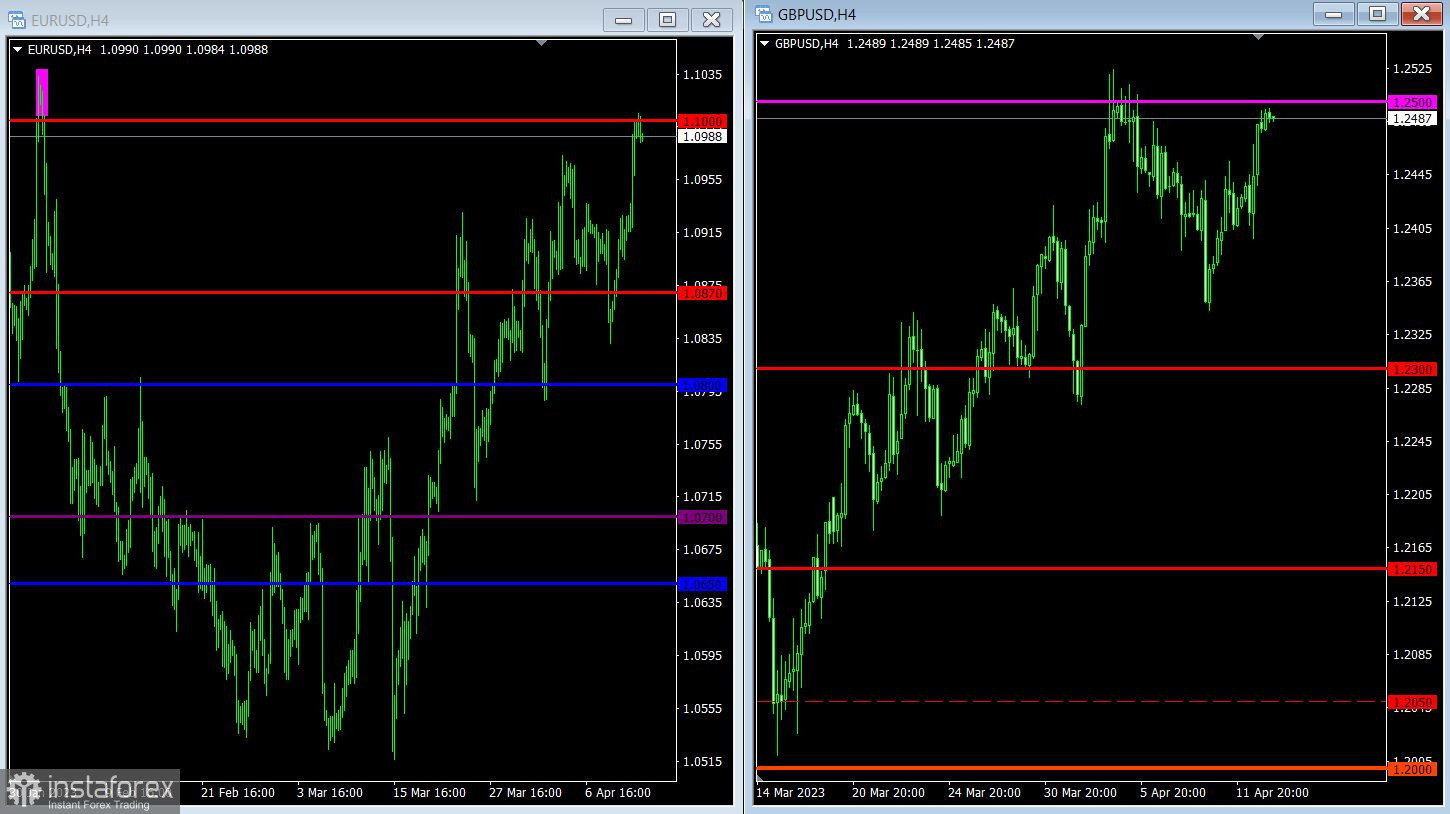Click the 1.0755 value on EURUSD price scale
Screen dimensions: 1450x814
[x=702, y=444]
